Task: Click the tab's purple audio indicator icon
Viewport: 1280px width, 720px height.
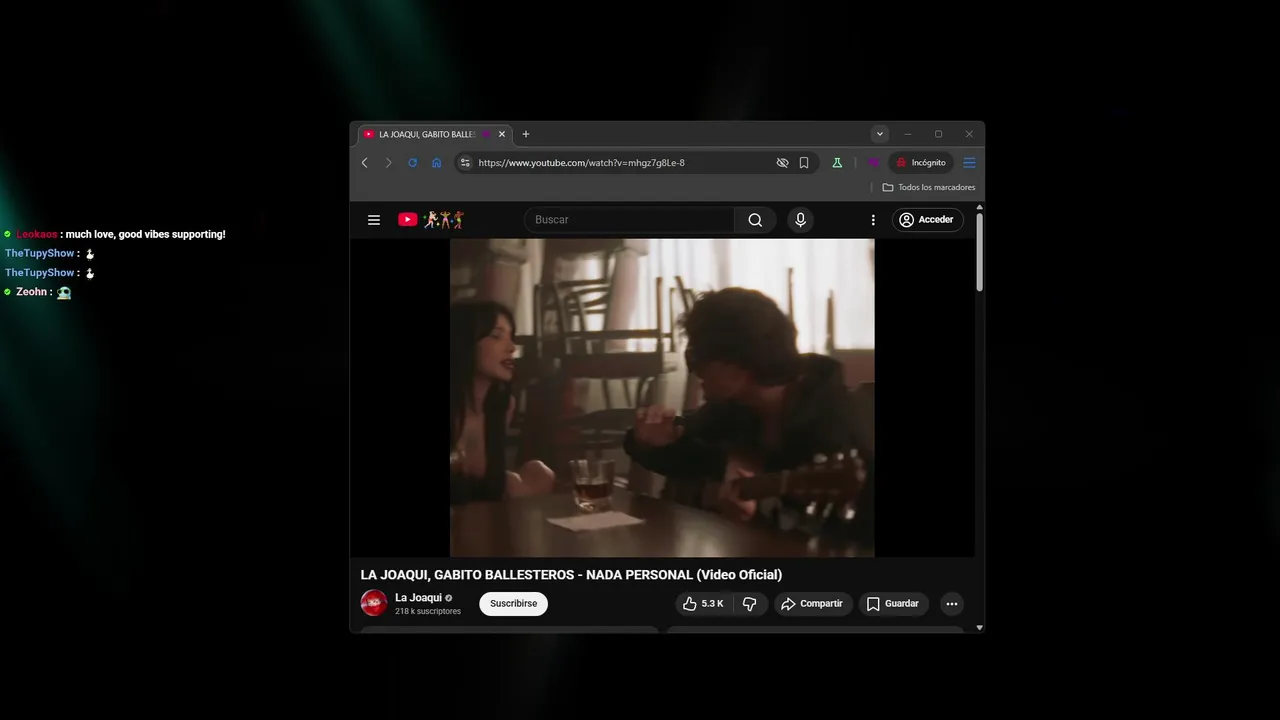Action: click(x=486, y=134)
